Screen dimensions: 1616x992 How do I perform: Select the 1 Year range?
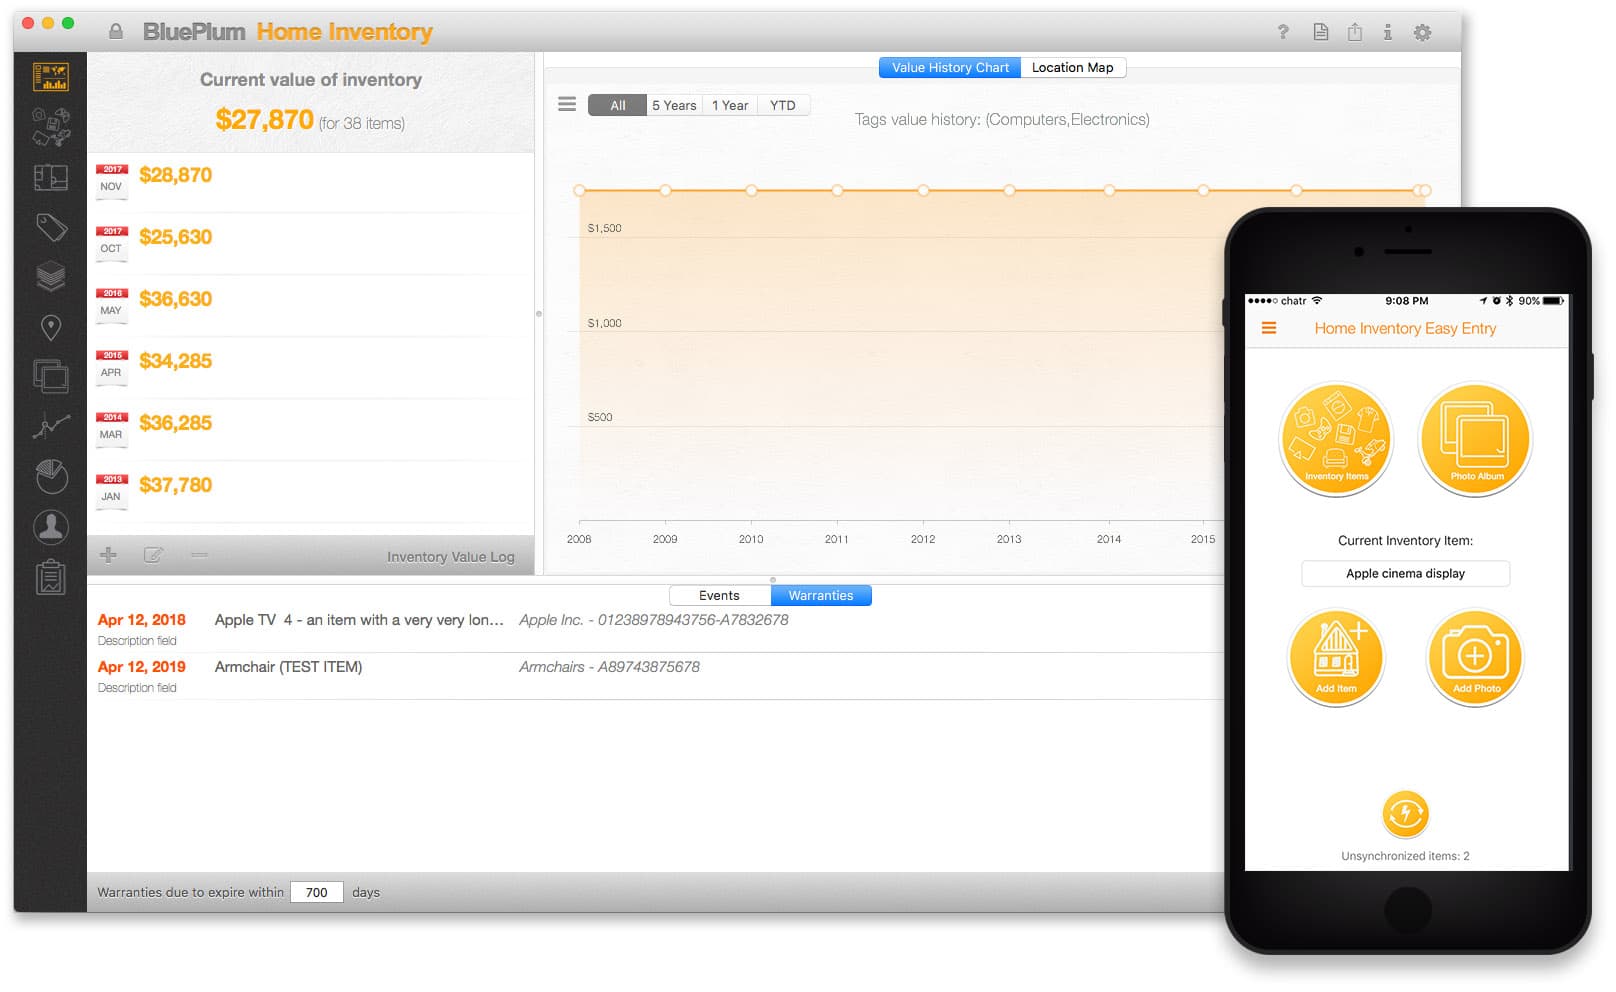[730, 105]
